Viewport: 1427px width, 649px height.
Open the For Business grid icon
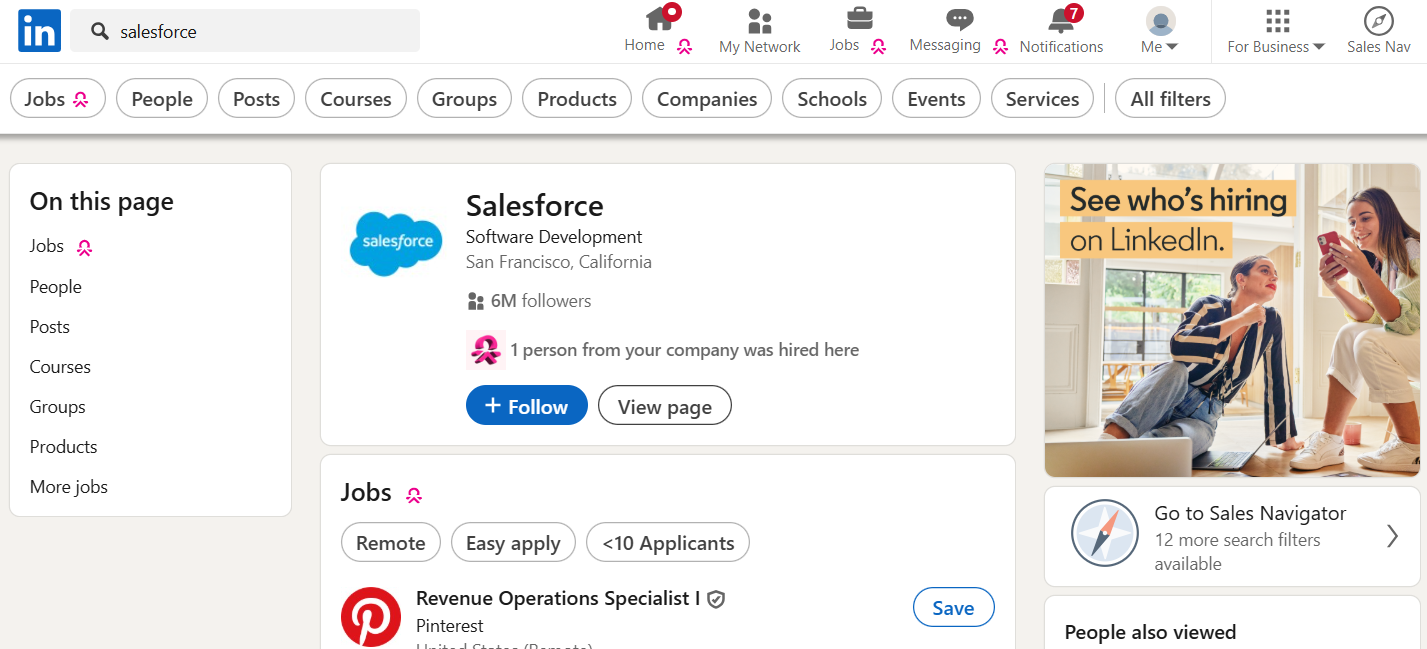coord(1277,20)
